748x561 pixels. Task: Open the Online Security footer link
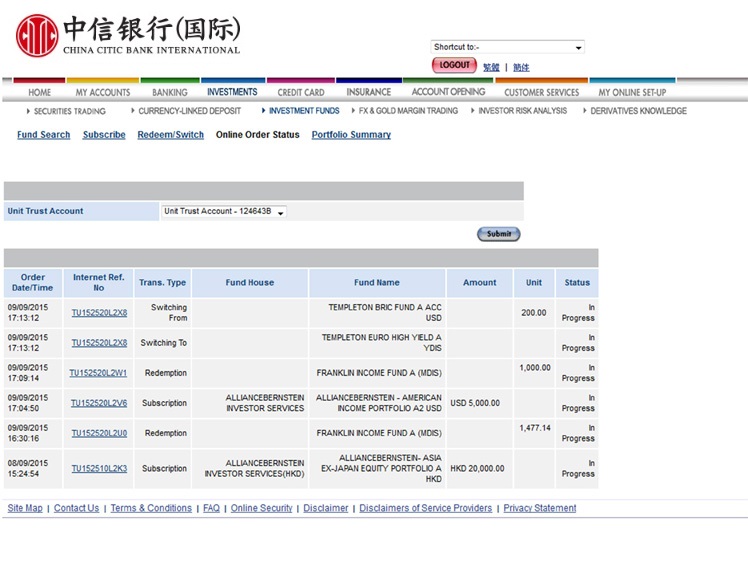pyautogui.click(x=261, y=508)
